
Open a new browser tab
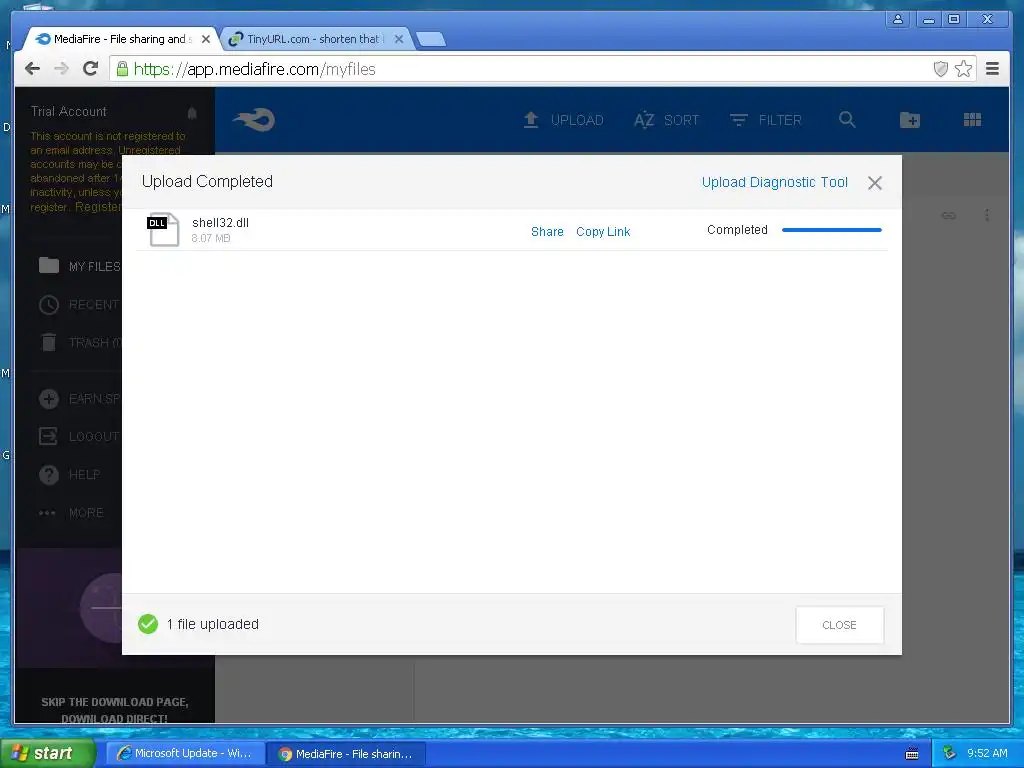(431, 39)
